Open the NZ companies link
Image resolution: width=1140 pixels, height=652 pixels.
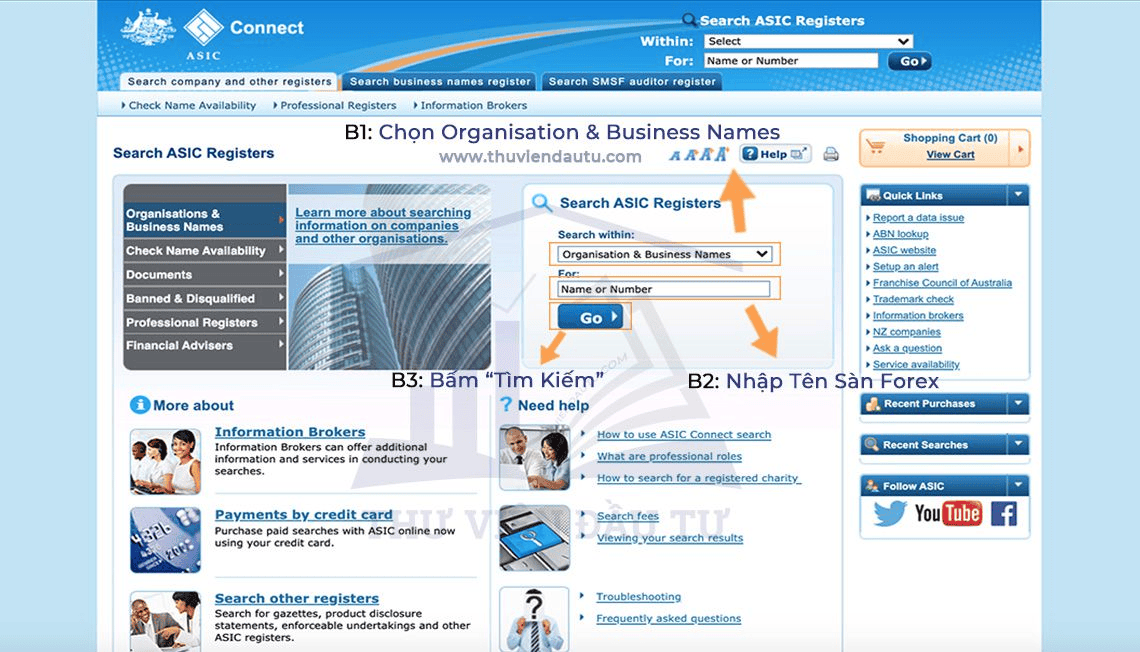[x=907, y=332]
